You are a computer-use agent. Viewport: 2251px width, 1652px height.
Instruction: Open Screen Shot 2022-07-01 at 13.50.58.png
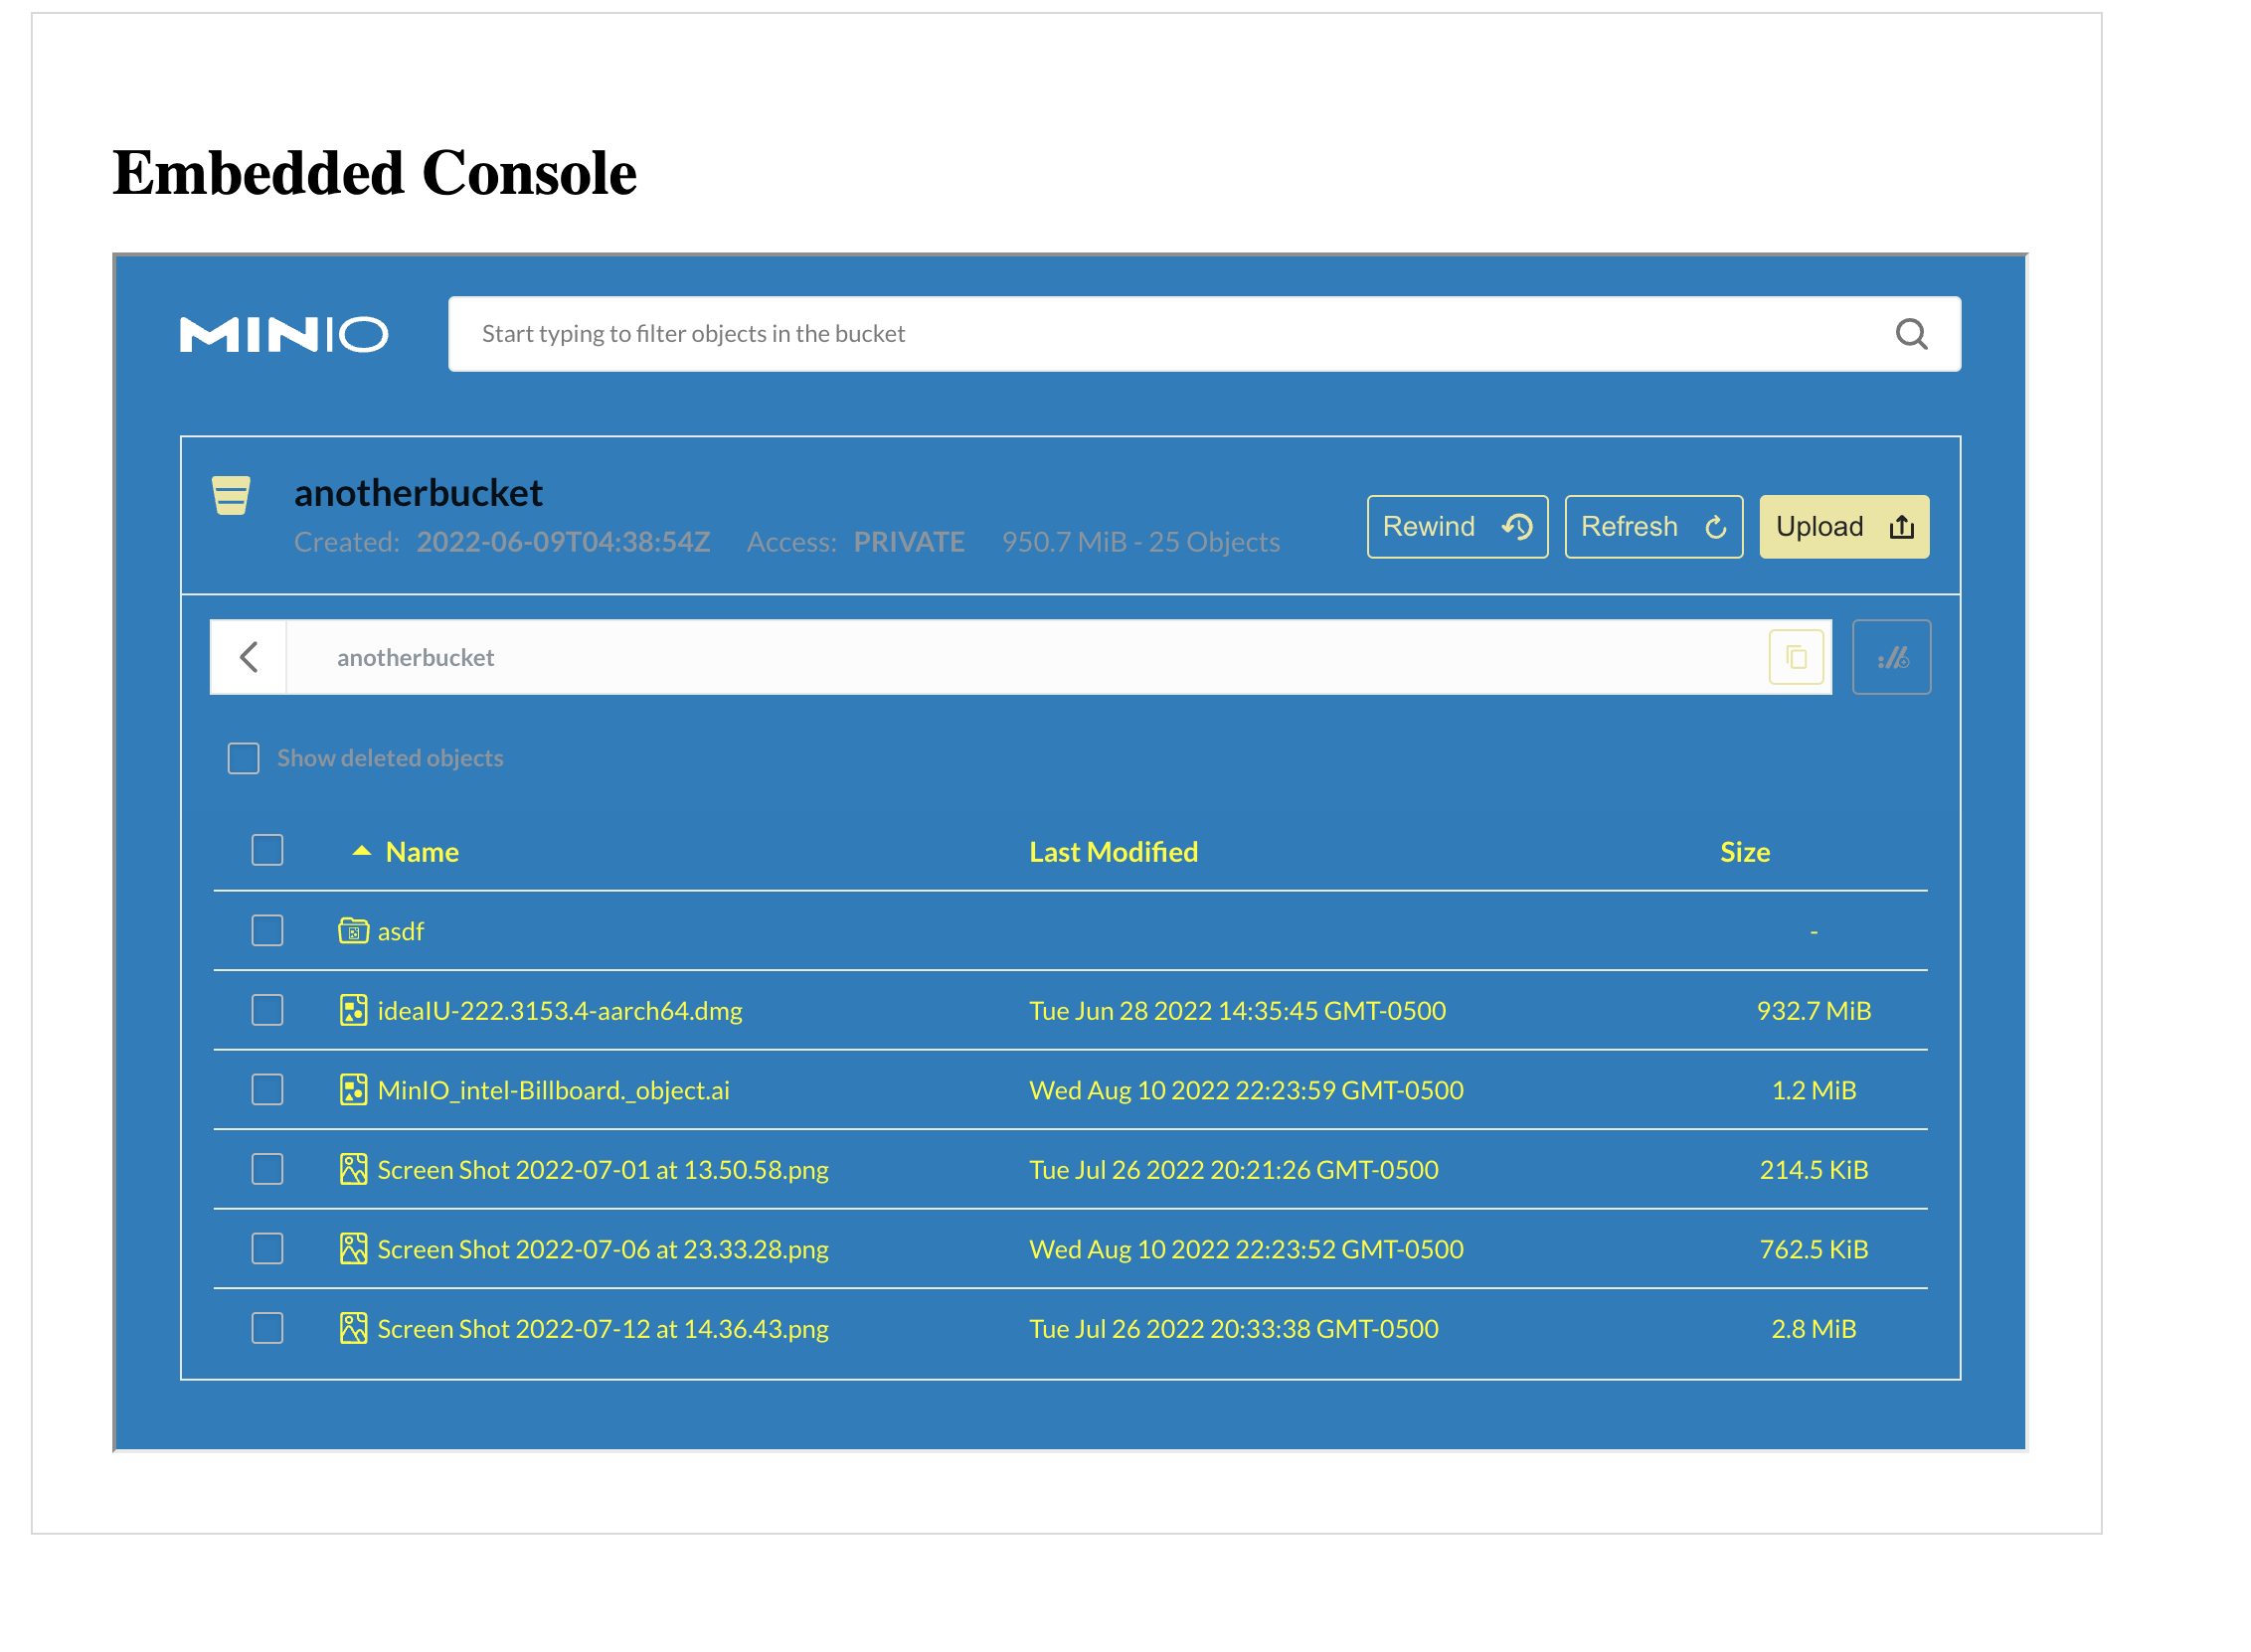(603, 1170)
